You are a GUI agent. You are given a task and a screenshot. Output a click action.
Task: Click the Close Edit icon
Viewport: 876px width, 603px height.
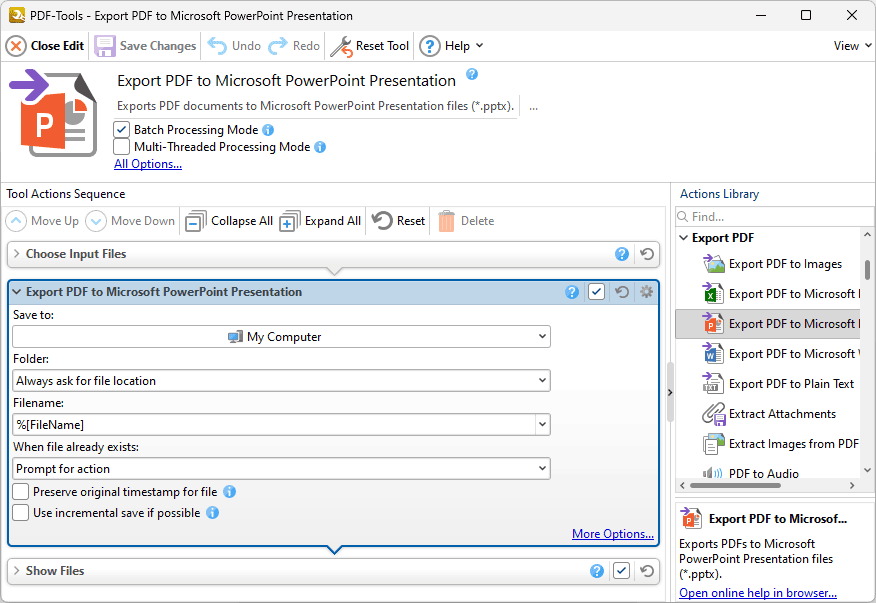[16, 46]
